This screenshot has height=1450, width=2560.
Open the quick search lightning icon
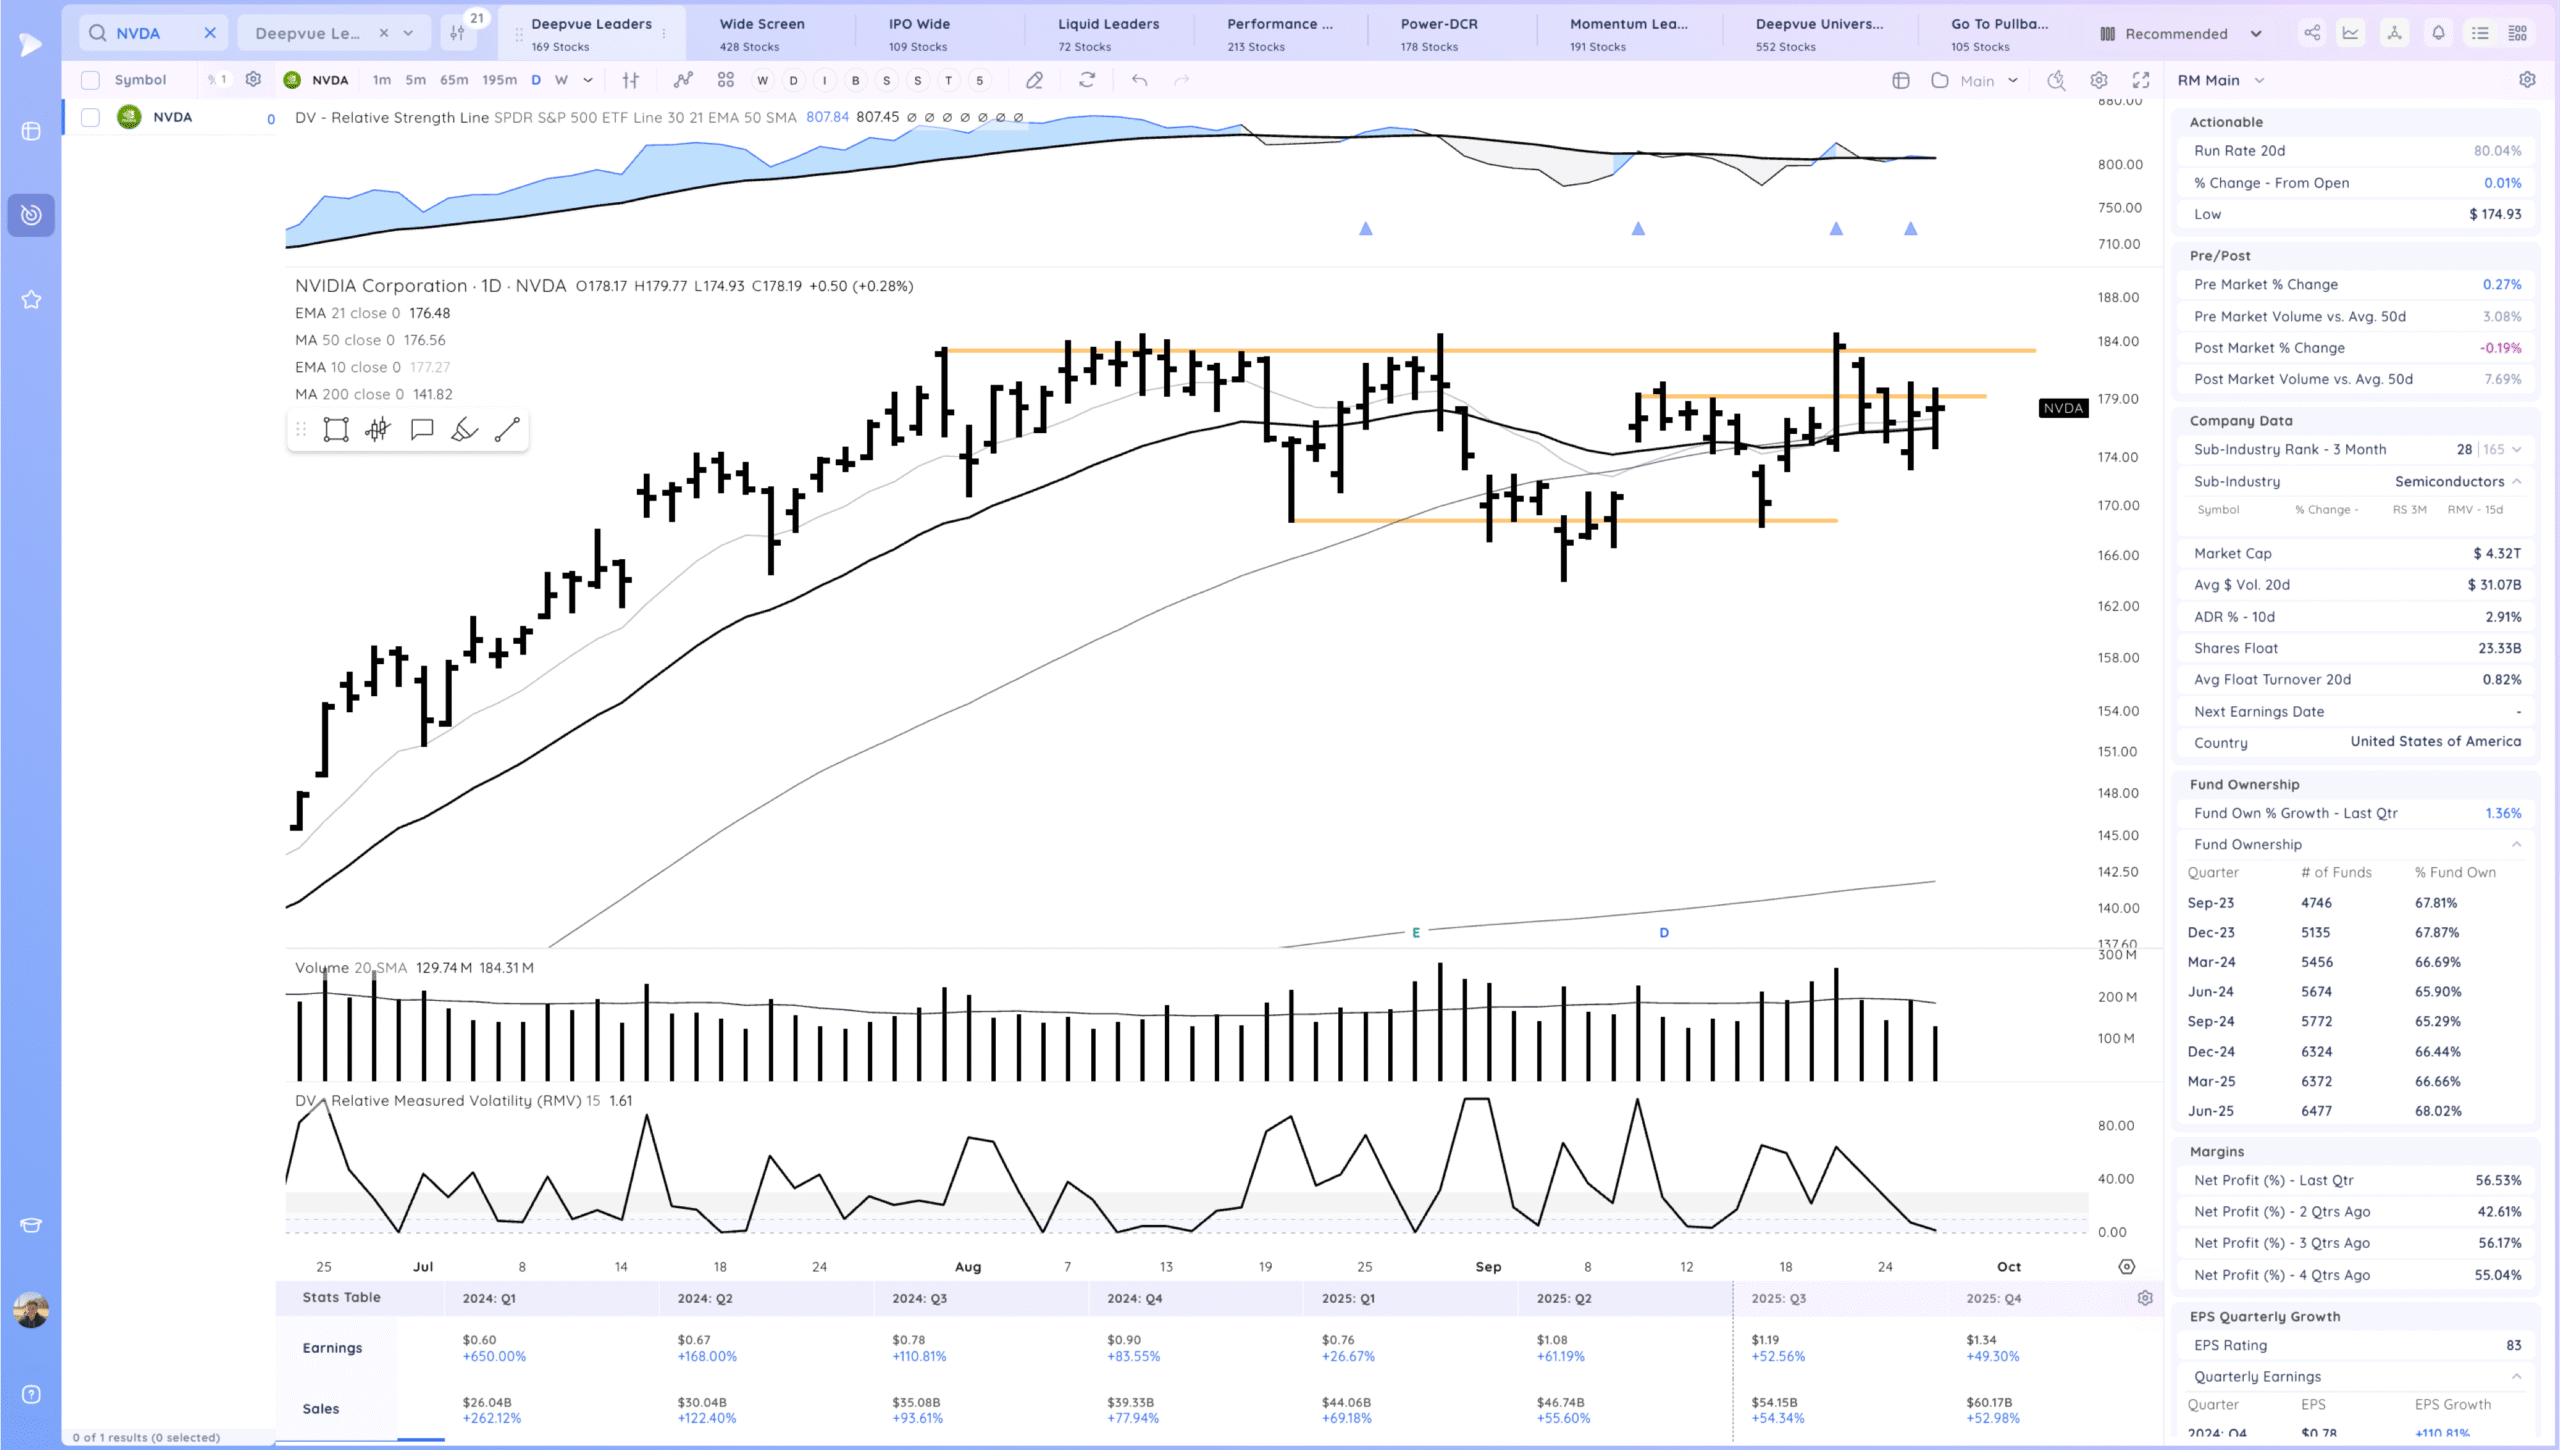coord(2056,80)
